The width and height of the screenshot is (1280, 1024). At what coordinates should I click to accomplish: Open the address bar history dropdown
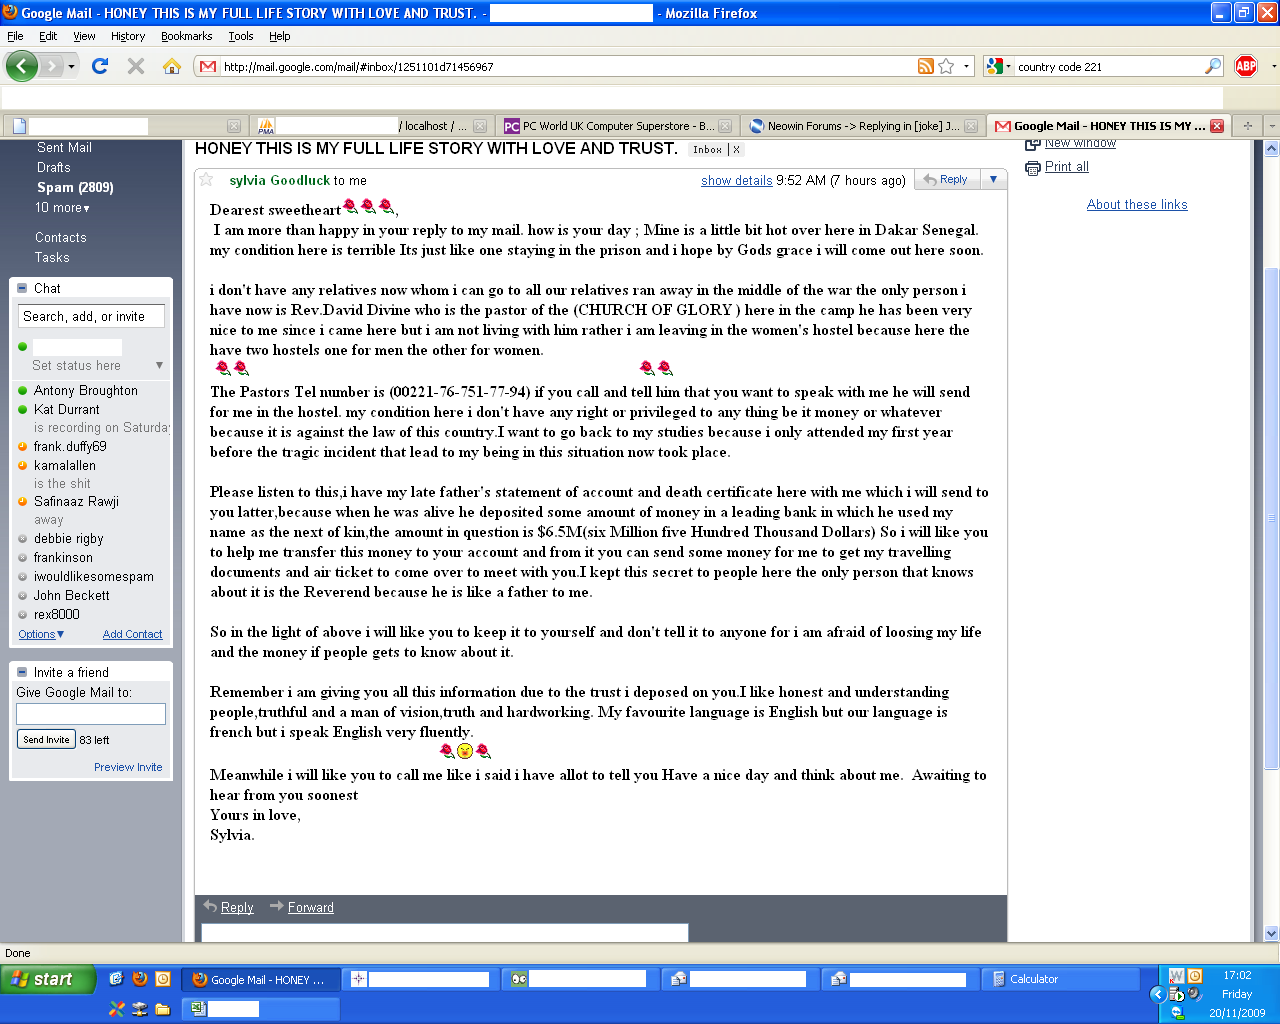coord(966,67)
